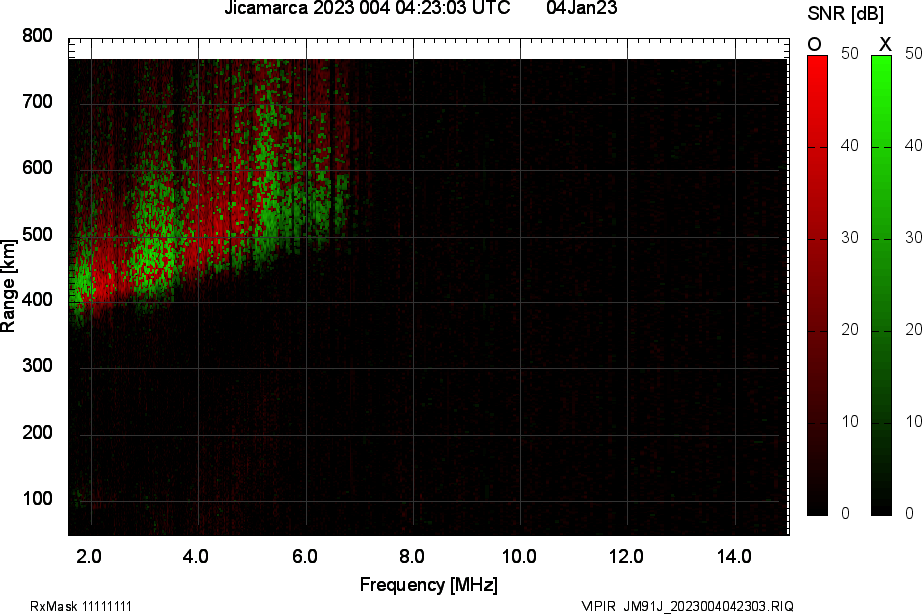922x614 pixels.
Task: Click the 800 range tick label
Action: (x=37, y=37)
